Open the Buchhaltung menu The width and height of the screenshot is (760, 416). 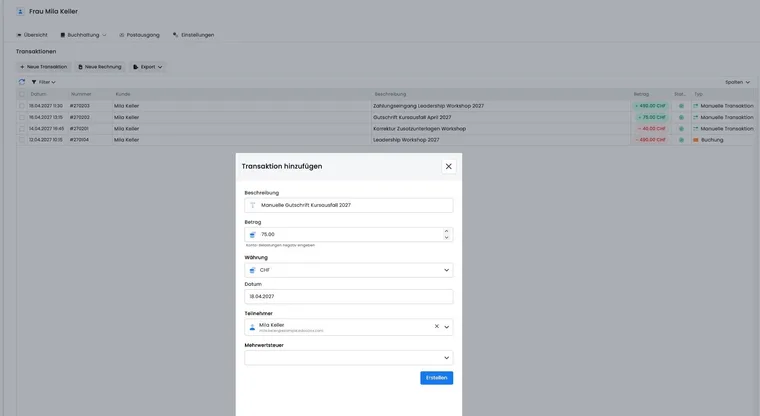pos(83,35)
